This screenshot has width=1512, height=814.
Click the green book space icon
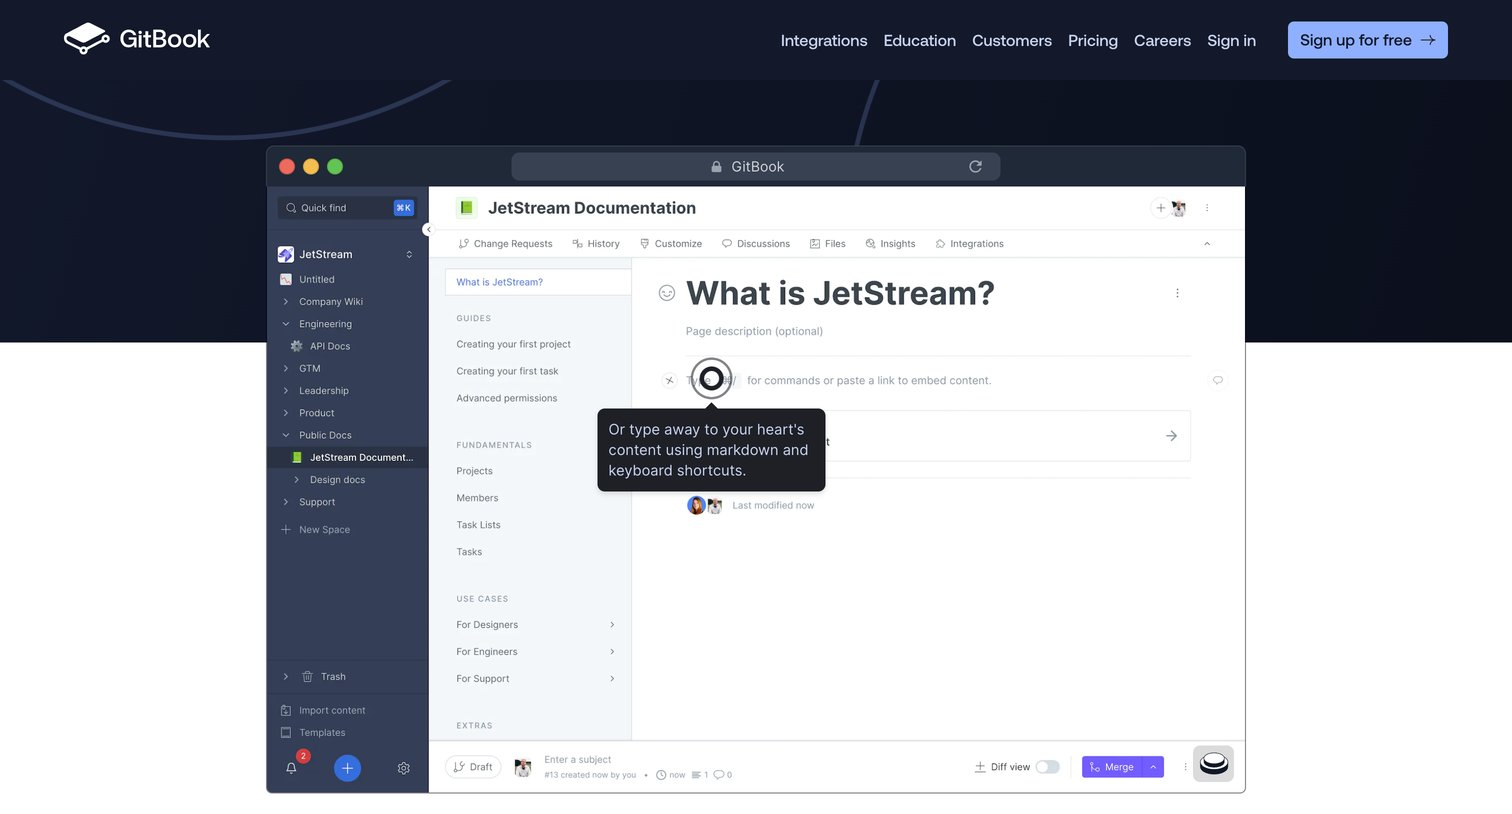[466, 208]
